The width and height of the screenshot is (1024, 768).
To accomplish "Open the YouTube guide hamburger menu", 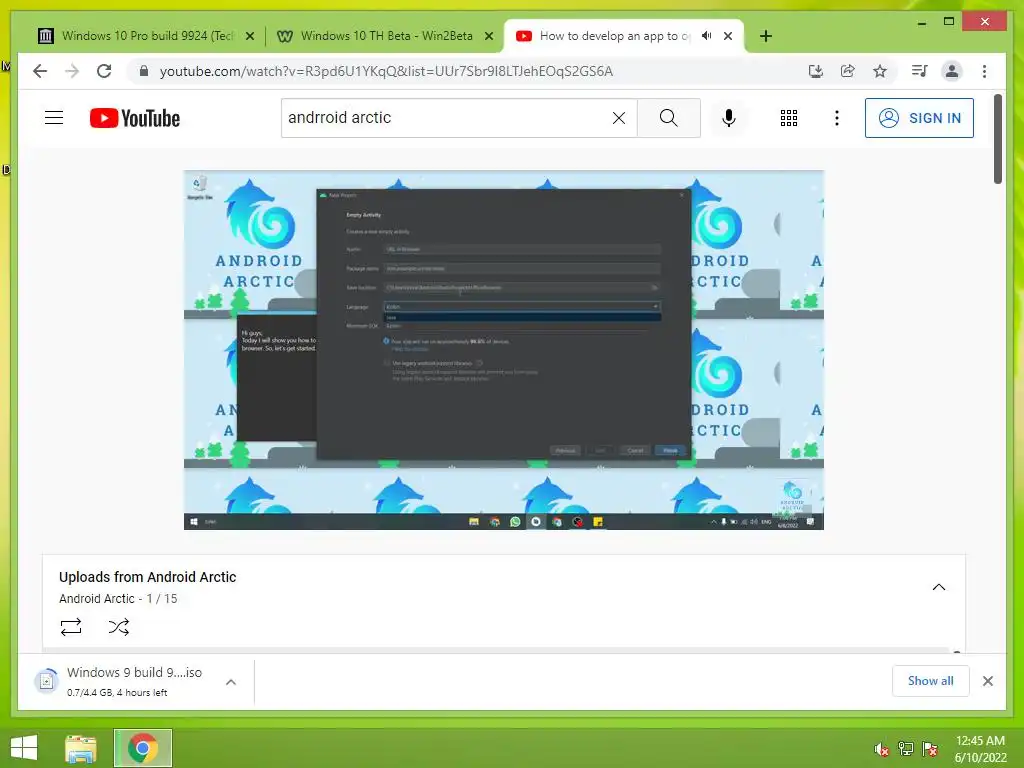I will 54,118.
